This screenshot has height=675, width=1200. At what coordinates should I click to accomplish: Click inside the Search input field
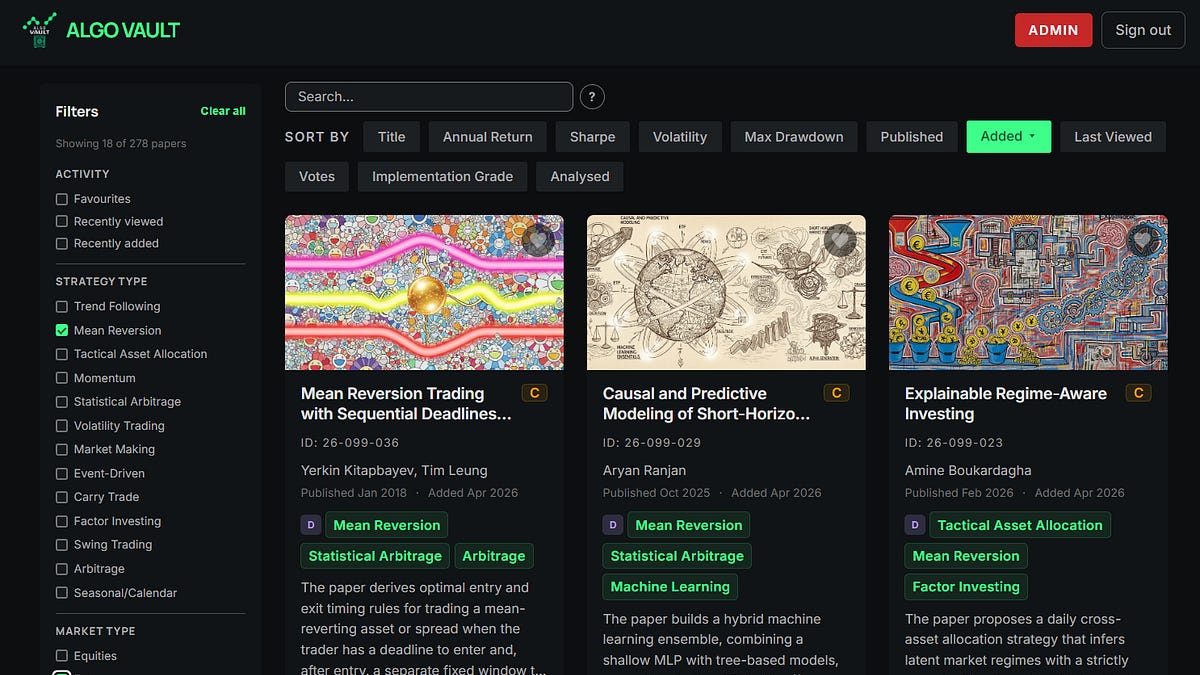pyautogui.click(x=429, y=97)
